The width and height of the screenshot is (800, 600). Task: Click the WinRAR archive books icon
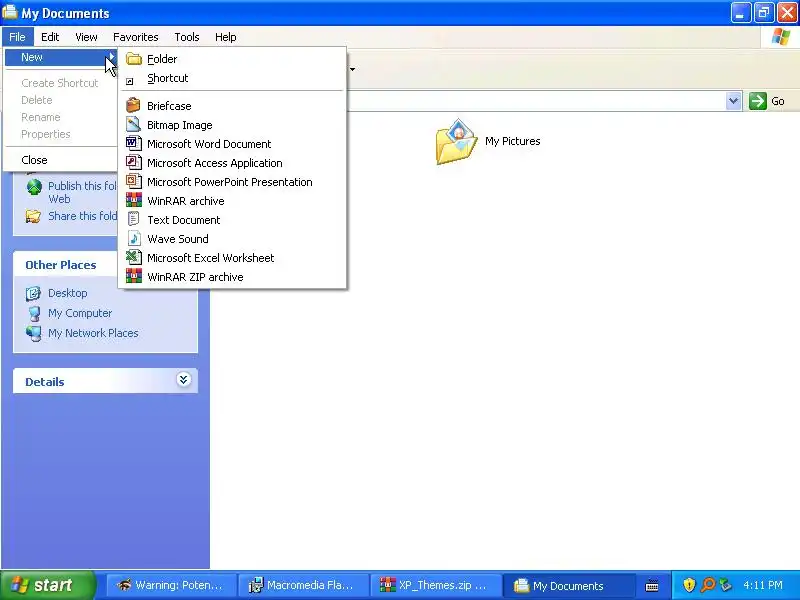pos(134,200)
